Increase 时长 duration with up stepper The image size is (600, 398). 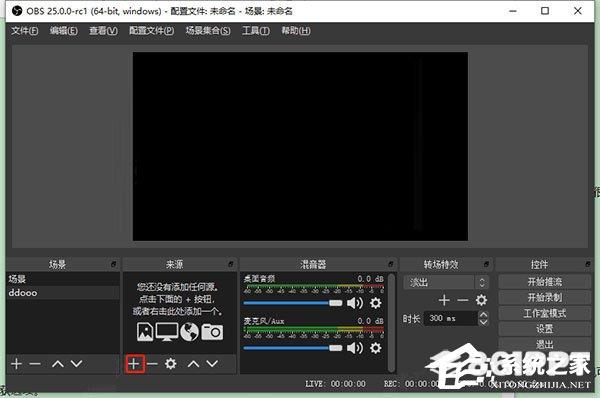(x=483, y=315)
